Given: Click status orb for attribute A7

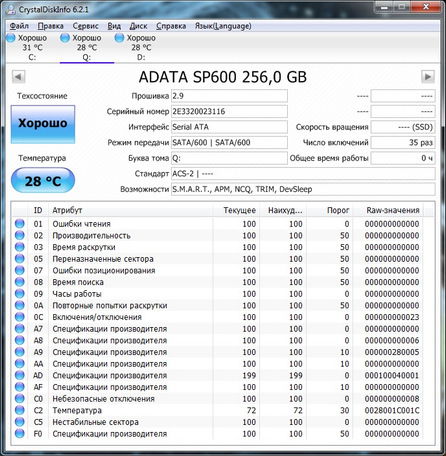Looking at the screenshot, I should 20,329.
